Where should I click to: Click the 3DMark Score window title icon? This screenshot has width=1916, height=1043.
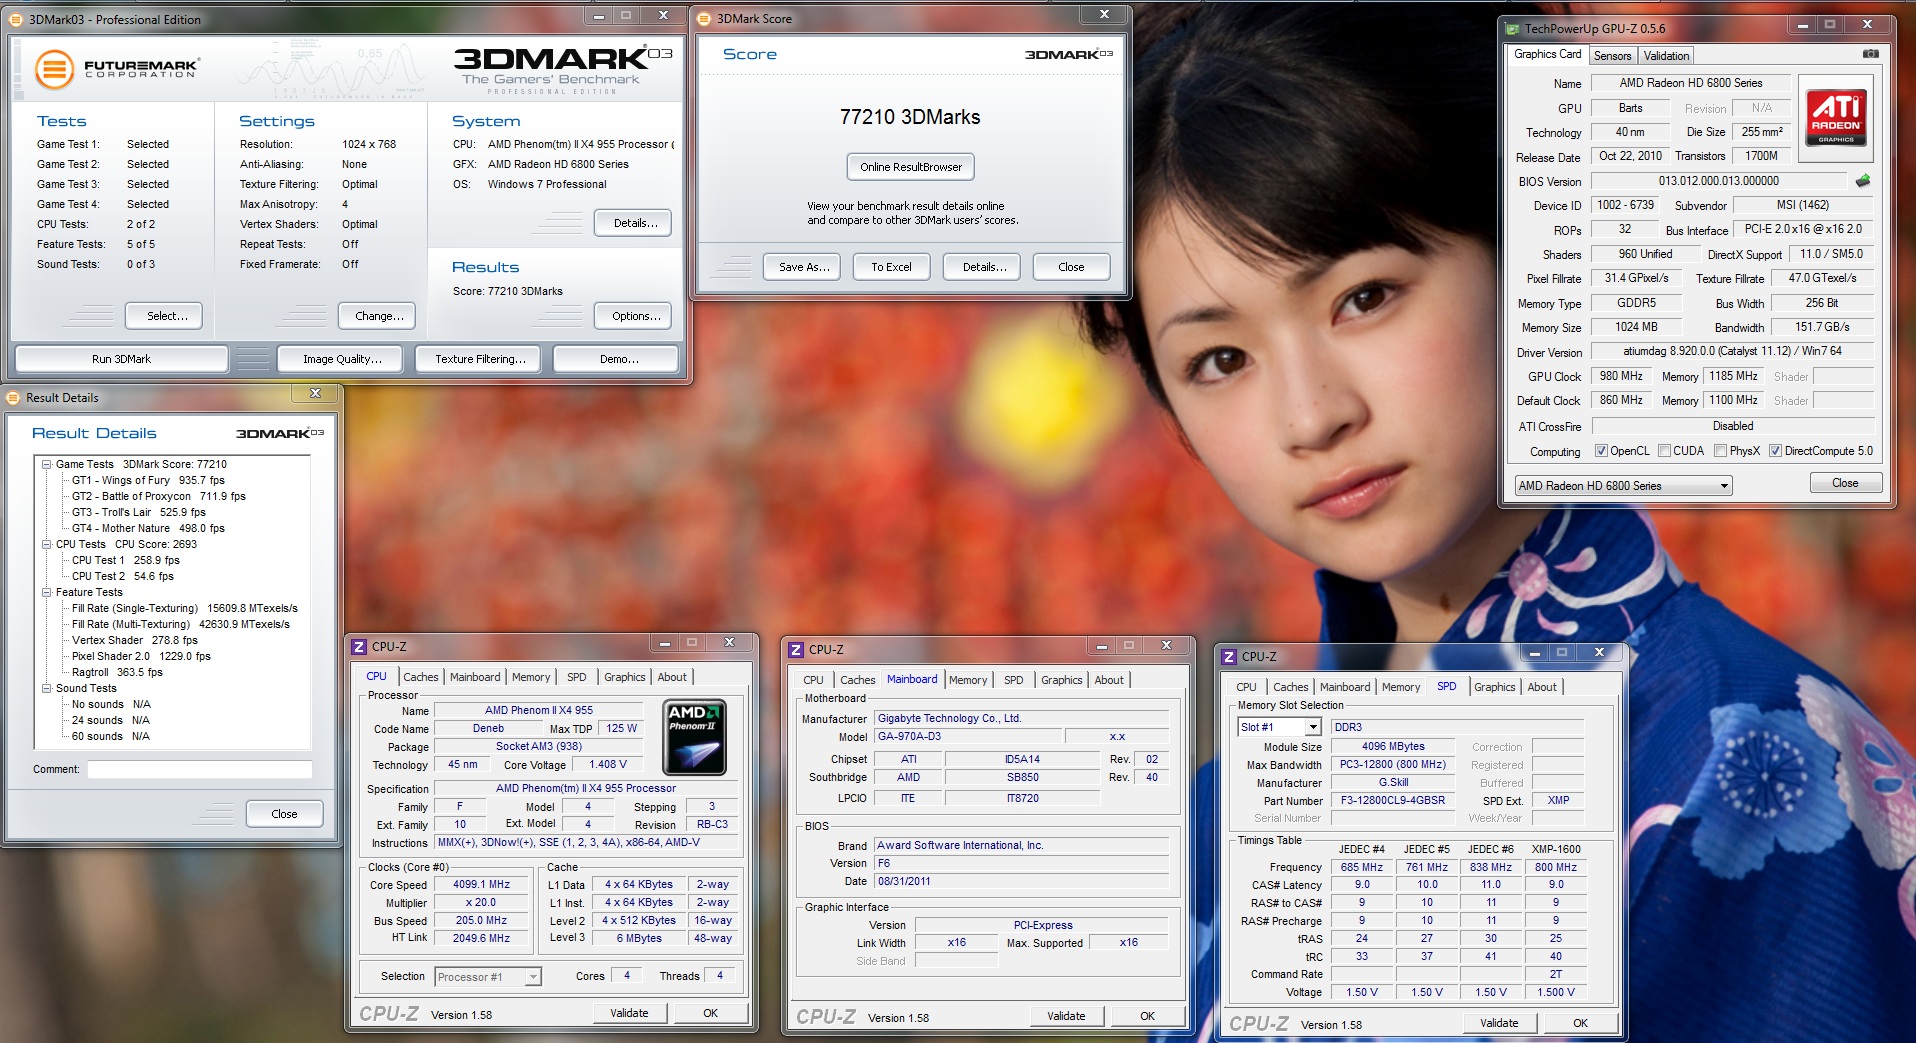click(703, 18)
